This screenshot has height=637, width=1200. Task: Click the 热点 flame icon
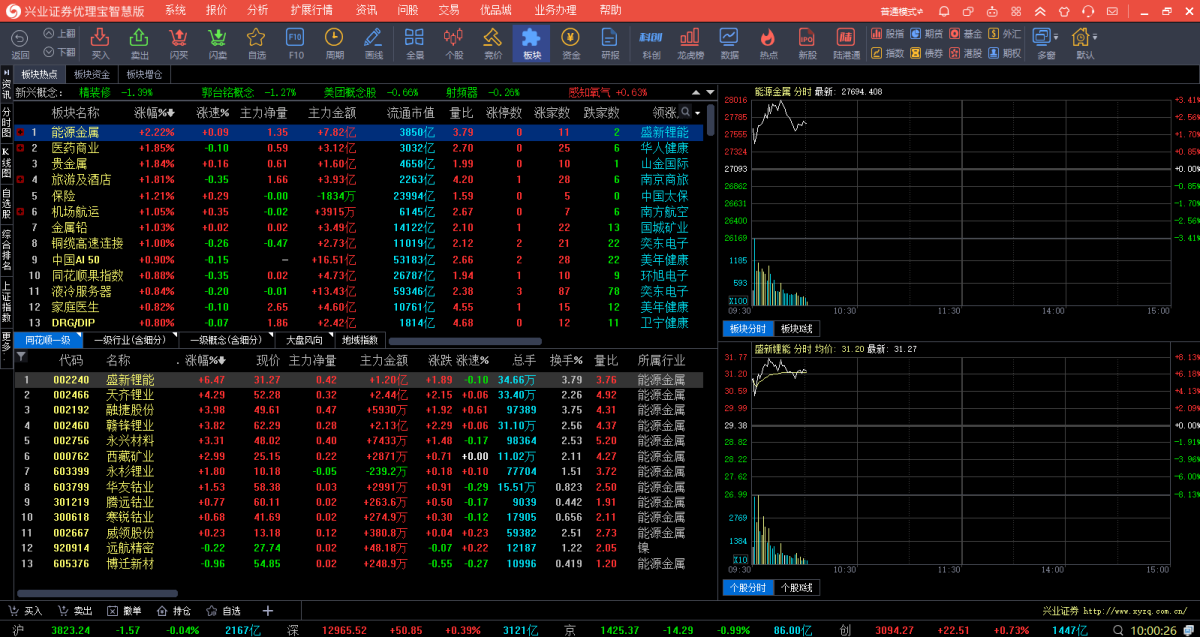click(x=768, y=41)
